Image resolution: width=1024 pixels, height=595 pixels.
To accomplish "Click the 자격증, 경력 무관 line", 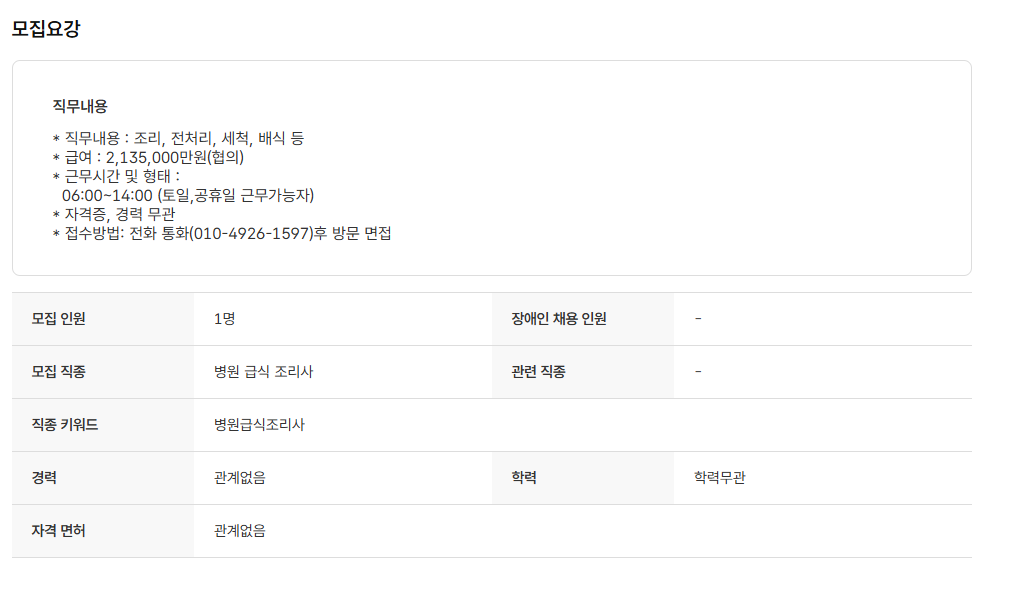I will tap(113, 214).
